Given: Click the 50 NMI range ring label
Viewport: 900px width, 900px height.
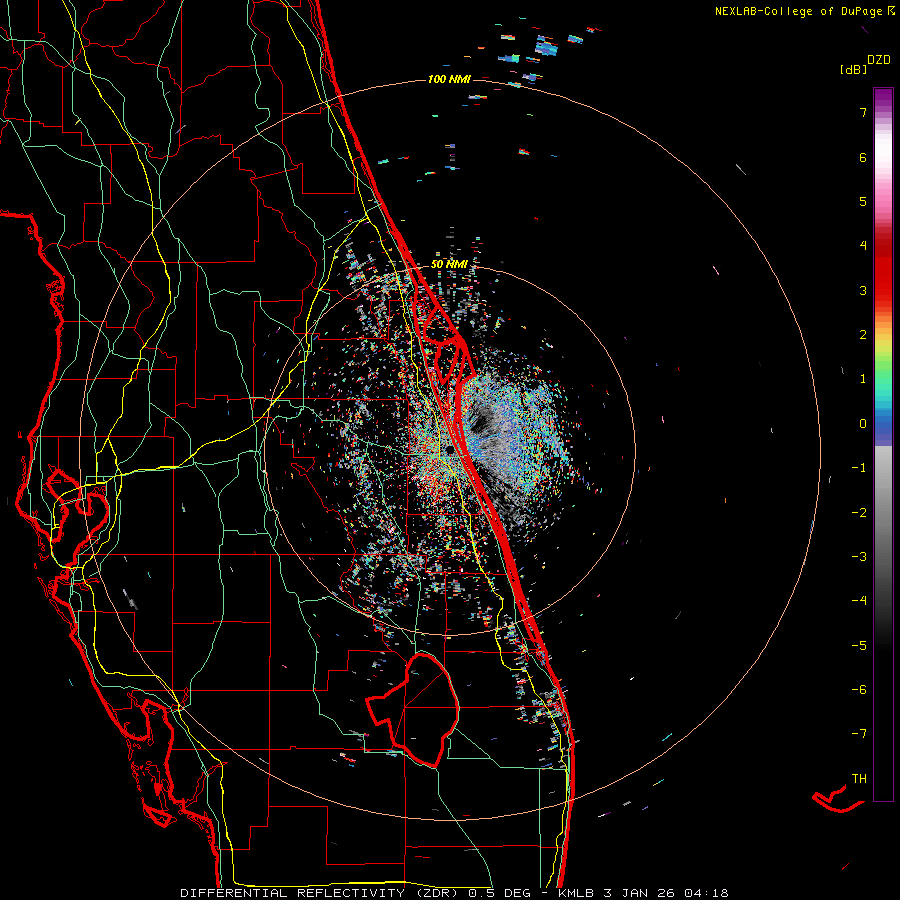Looking at the screenshot, I should click(x=449, y=264).
